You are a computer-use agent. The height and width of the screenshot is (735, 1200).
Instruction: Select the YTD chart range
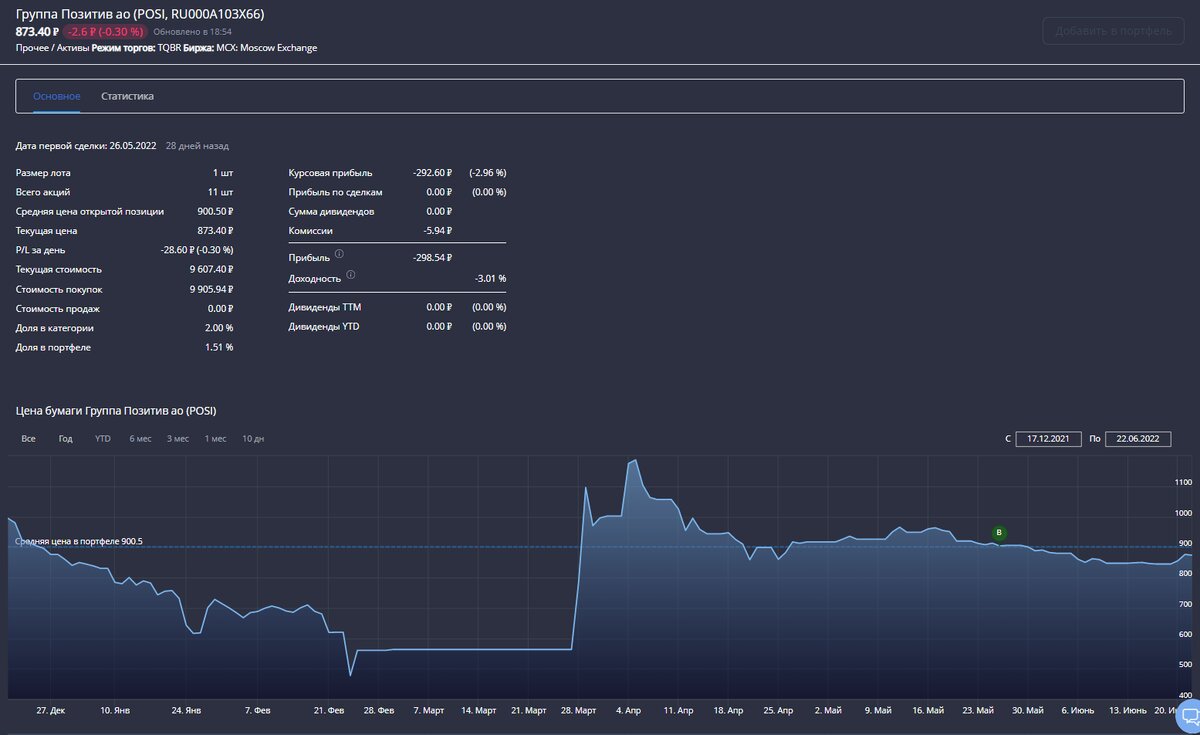click(102, 439)
